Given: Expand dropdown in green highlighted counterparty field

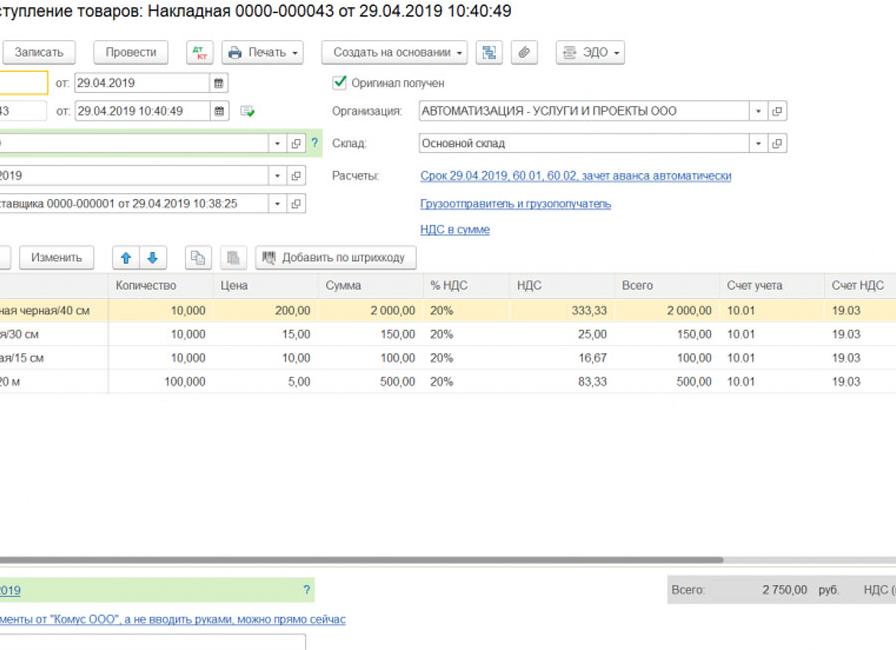Looking at the screenshot, I should (x=277, y=143).
